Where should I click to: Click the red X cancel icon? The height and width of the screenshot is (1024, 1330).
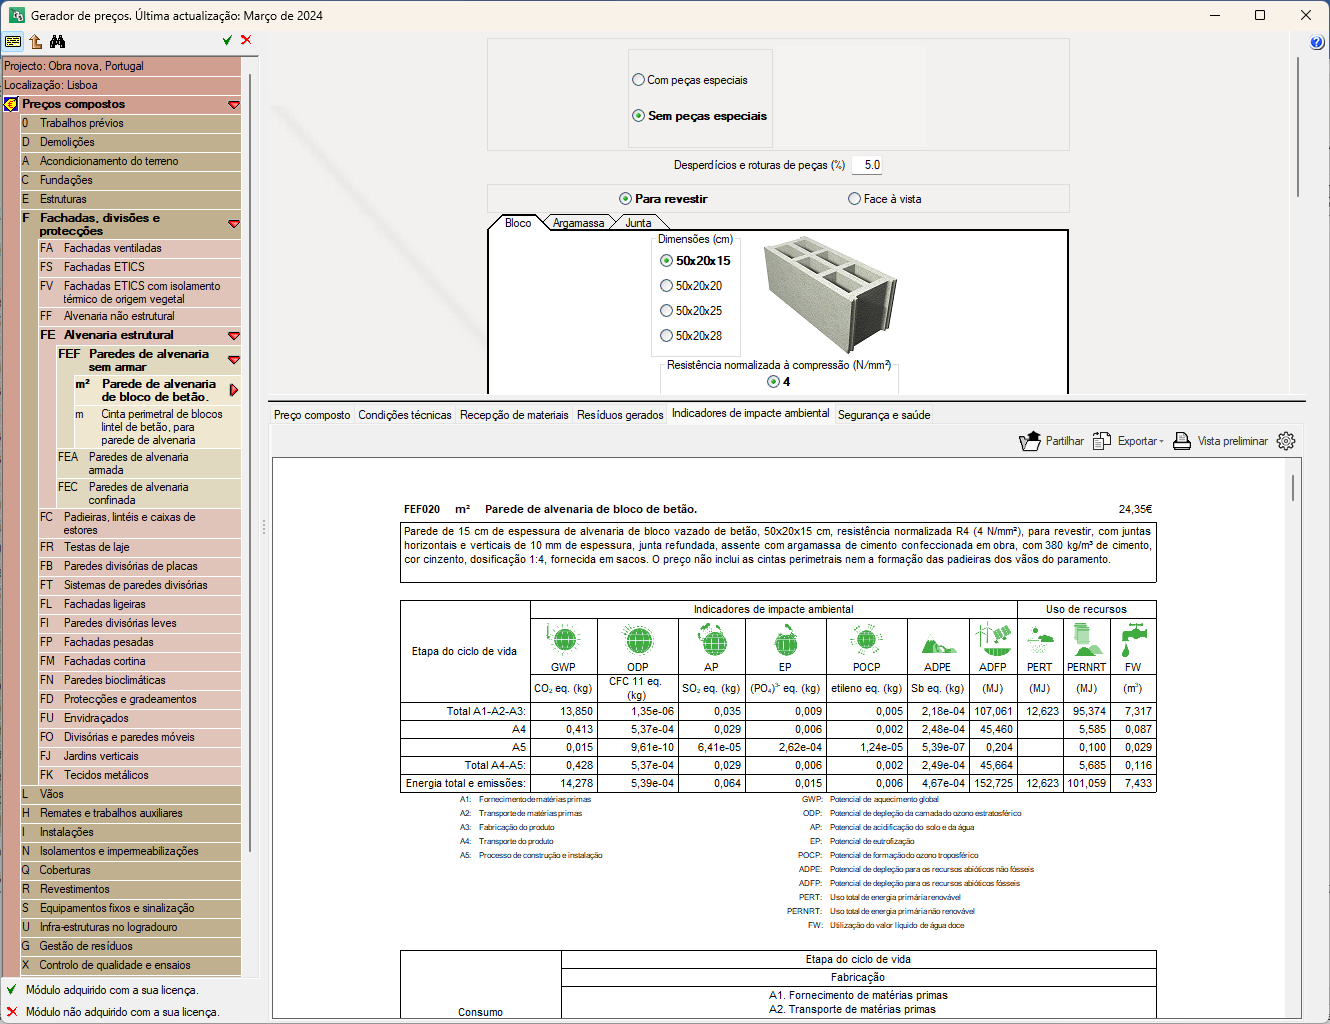click(246, 40)
